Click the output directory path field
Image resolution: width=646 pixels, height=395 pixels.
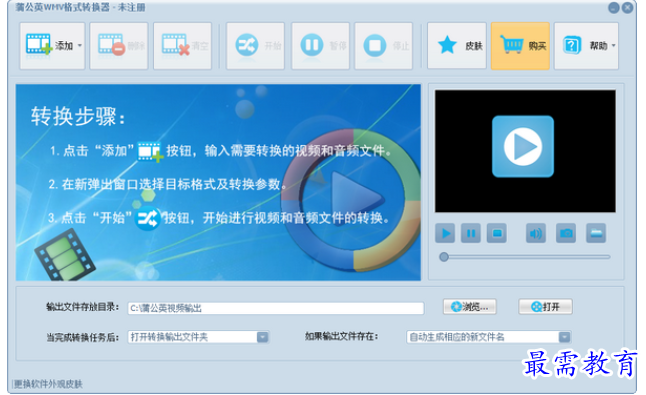(x=276, y=308)
